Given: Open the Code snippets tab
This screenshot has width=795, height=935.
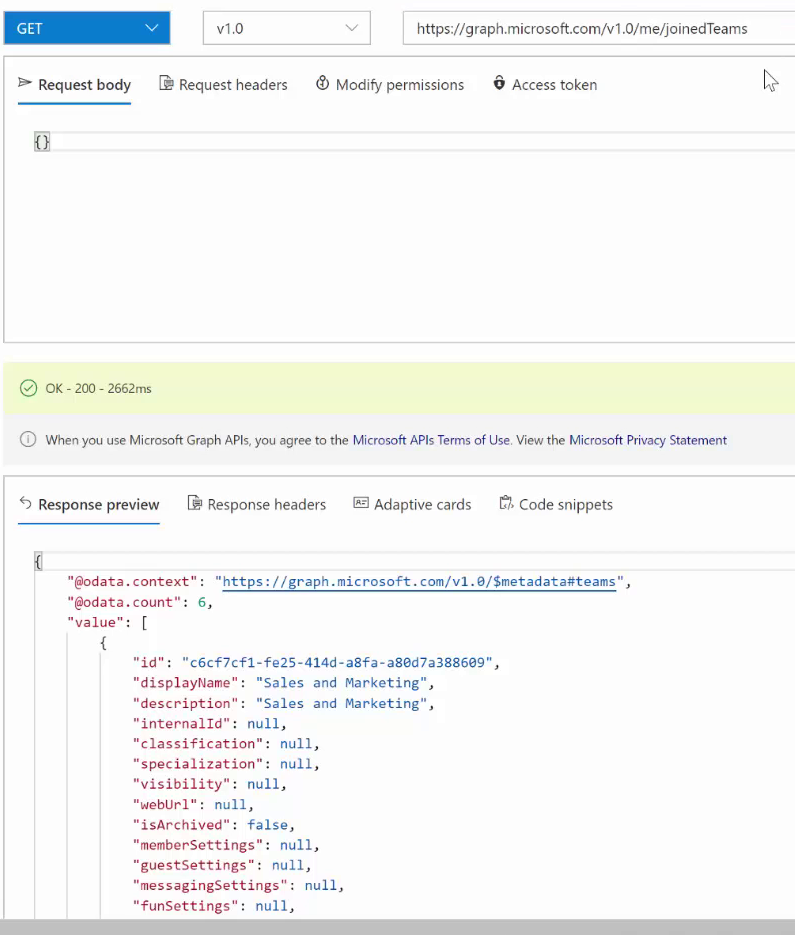Looking at the screenshot, I should [x=556, y=504].
